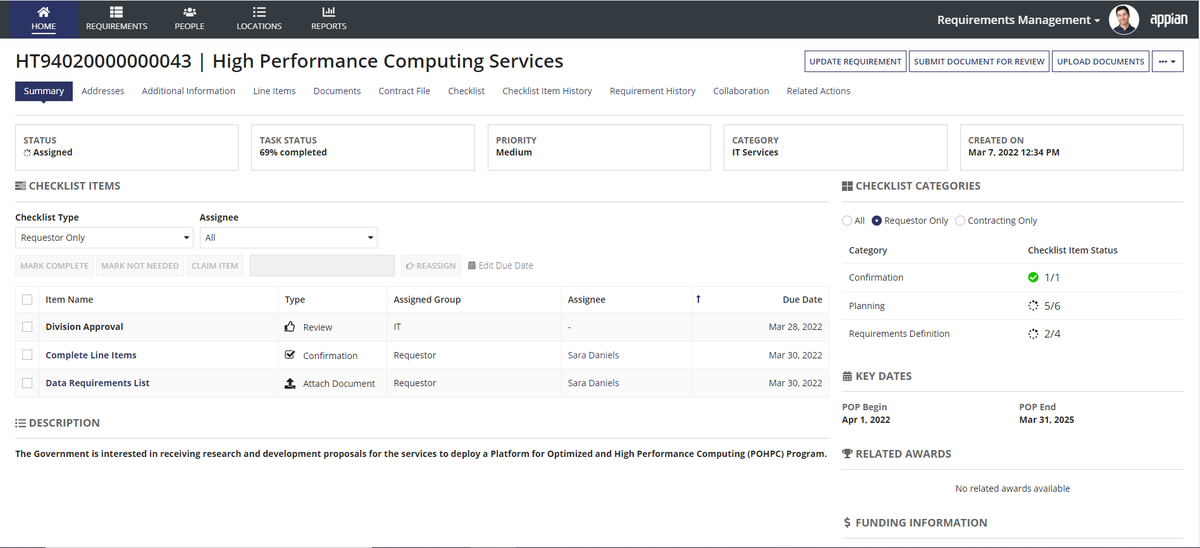Select the All checklist categories radio
The height and width of the screenshot is (548, 1200).
[847, 221]
